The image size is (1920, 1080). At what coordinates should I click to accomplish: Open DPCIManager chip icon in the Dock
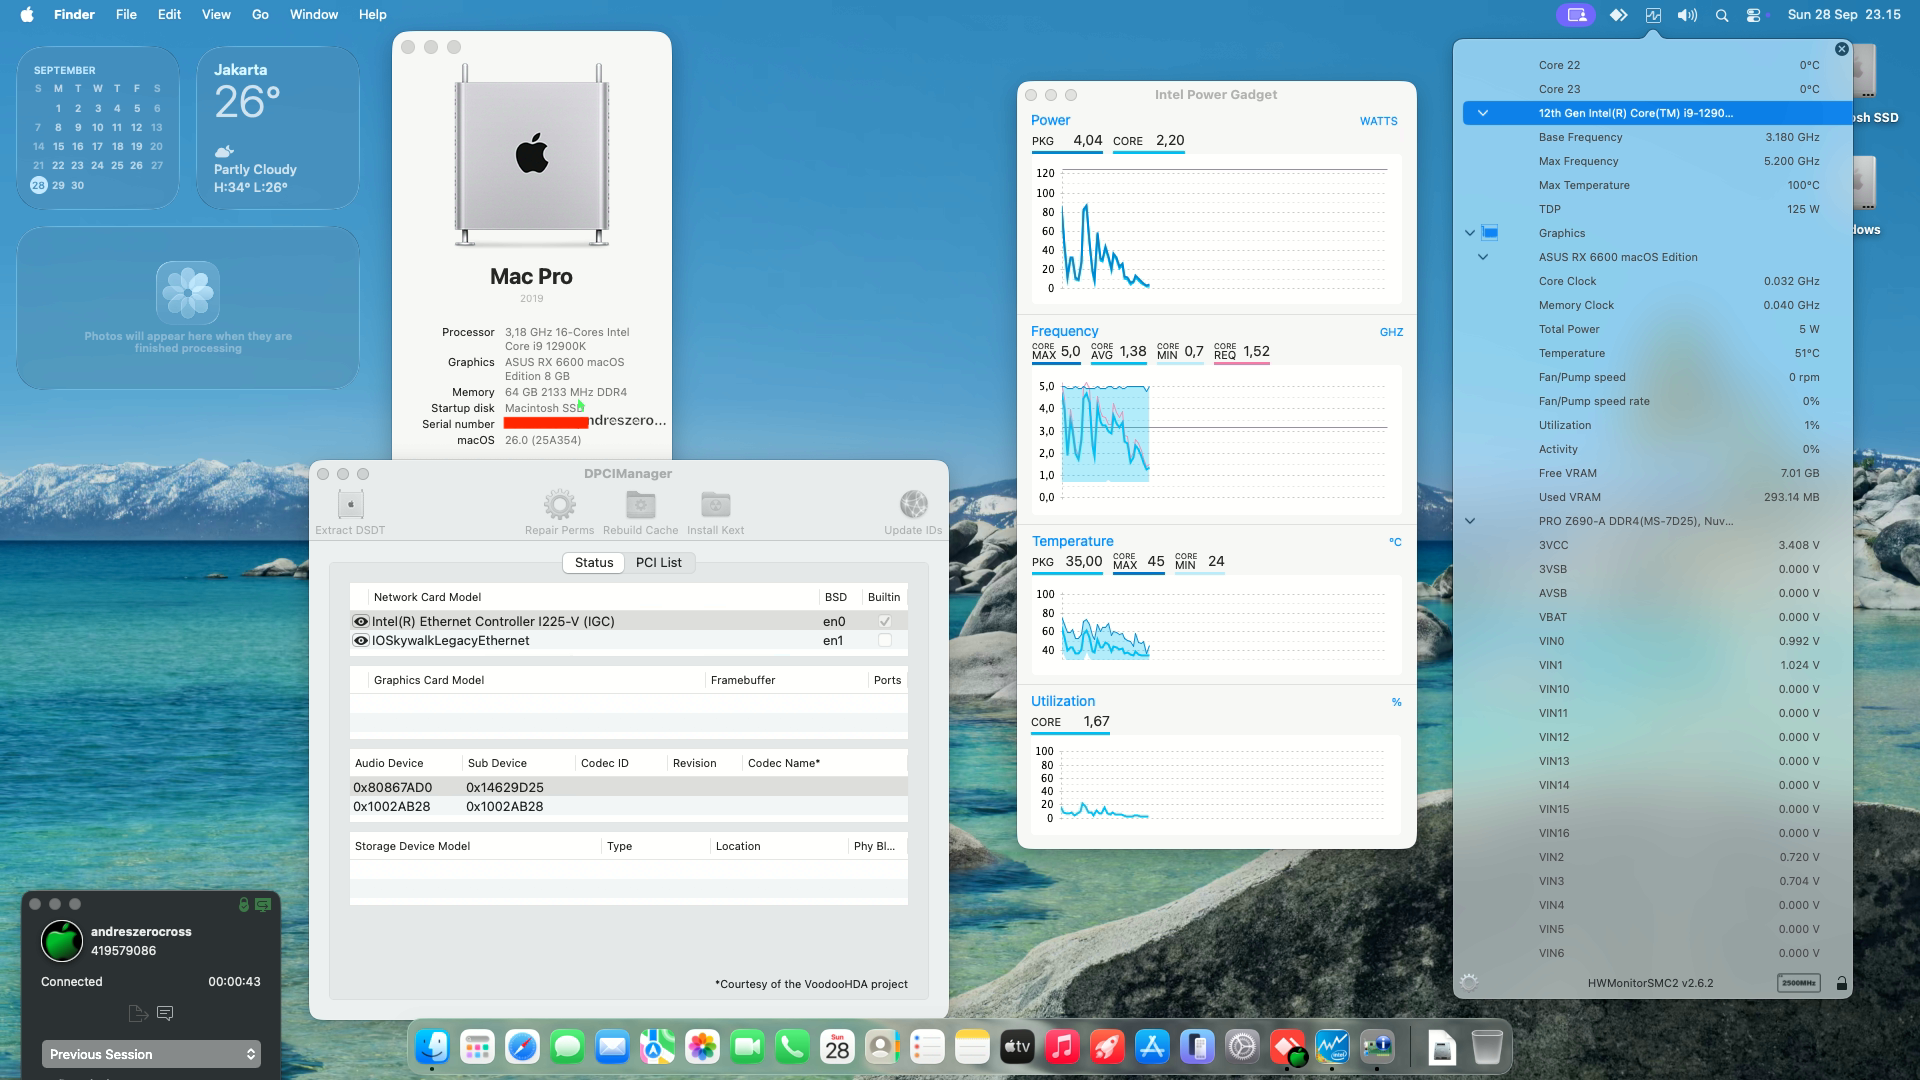point(1377,1047)
